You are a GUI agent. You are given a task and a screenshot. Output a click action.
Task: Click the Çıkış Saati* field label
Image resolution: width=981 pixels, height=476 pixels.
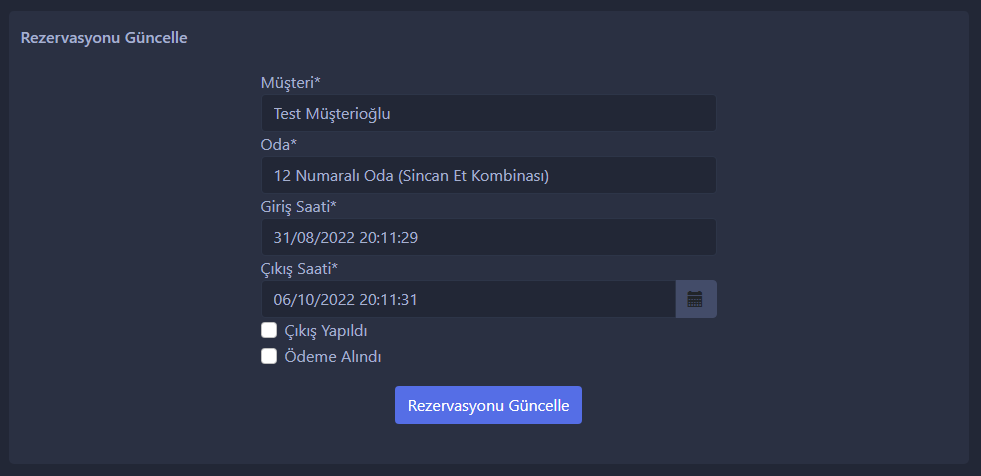300,269
